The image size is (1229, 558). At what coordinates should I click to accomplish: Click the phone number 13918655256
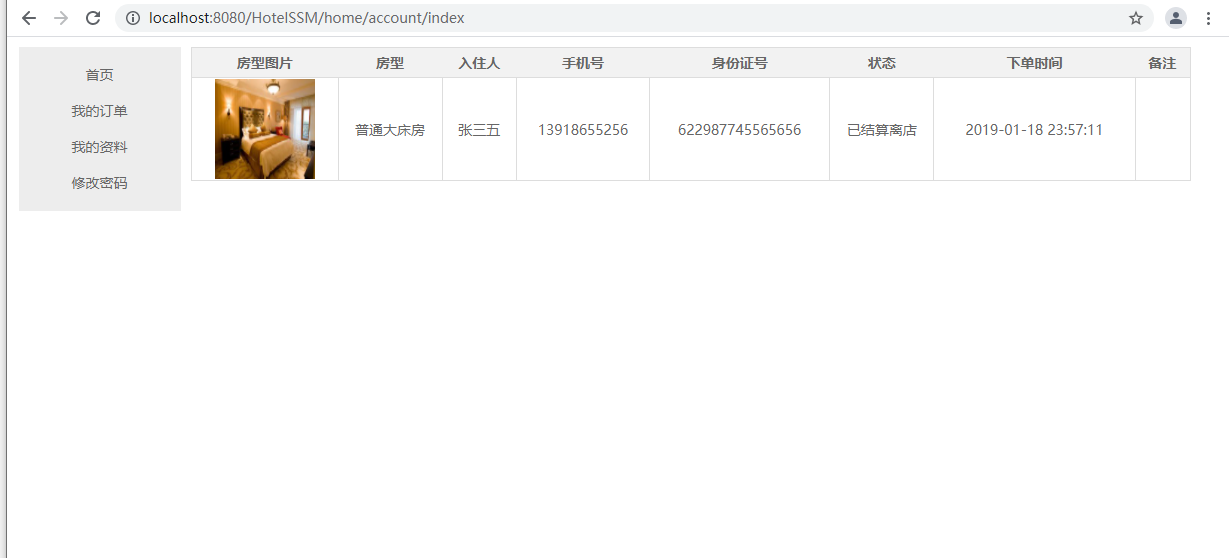[x=583, y=130]
